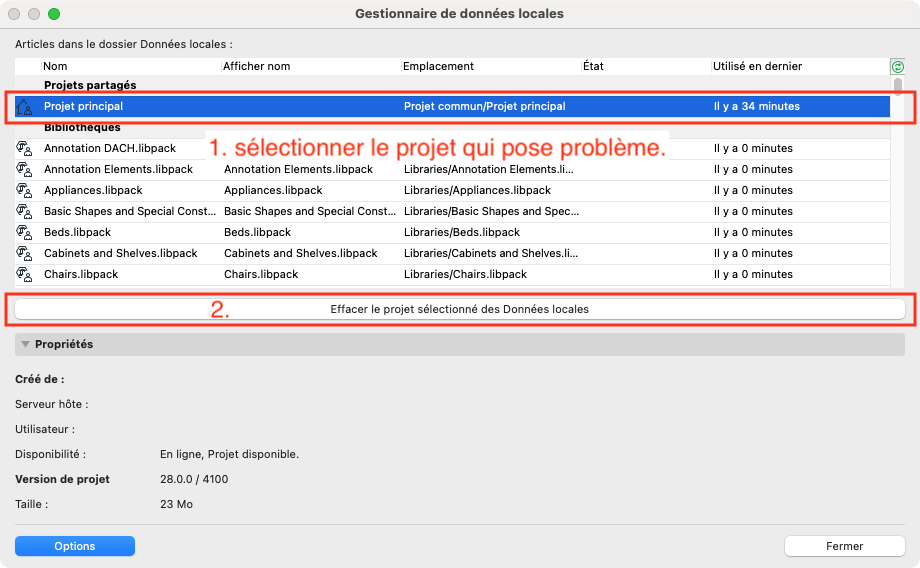Click Libraries/Basic Shapes and Spec... location cell
The height and width of the screenshot is (568, 920).
click(x=492, y=211)
